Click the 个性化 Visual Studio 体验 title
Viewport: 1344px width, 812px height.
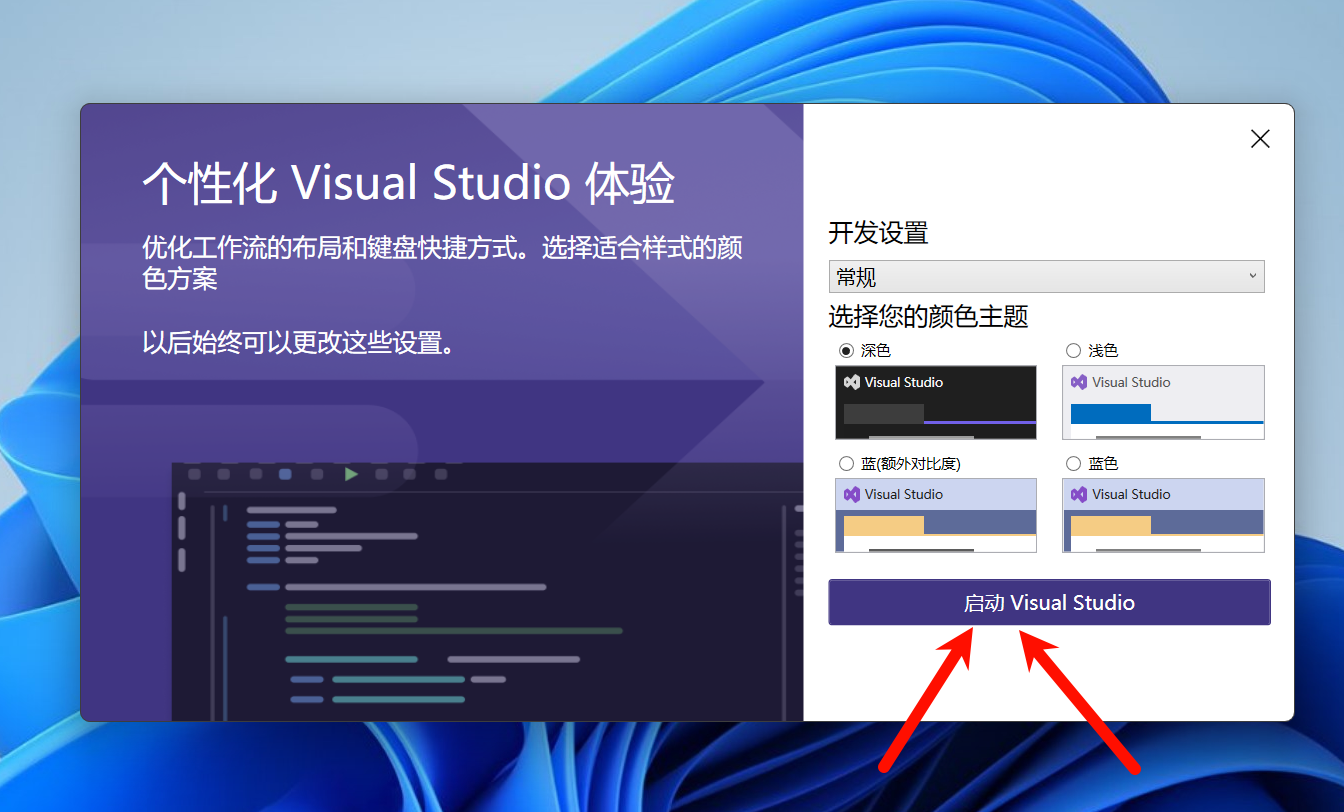[409, 184]
